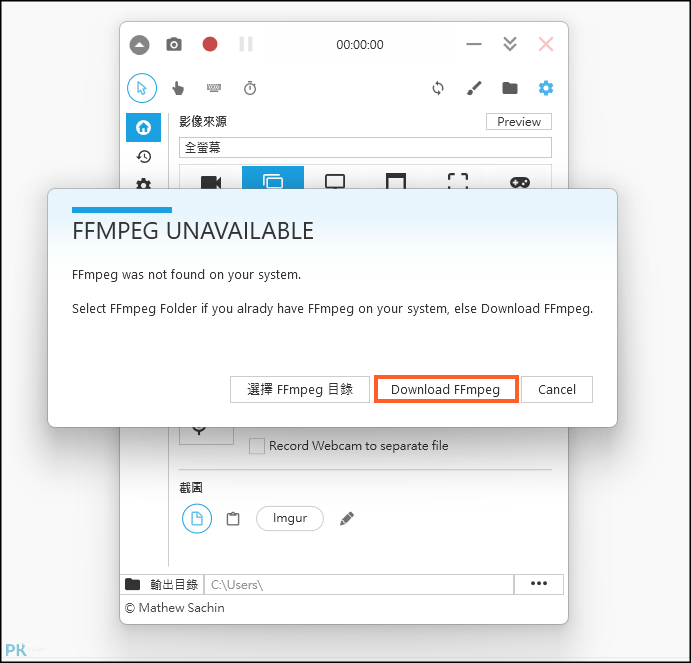The height and width of the screenshot is (663, 691).
Task: Select the video camera source icon
Action: [x=211, y=182]
